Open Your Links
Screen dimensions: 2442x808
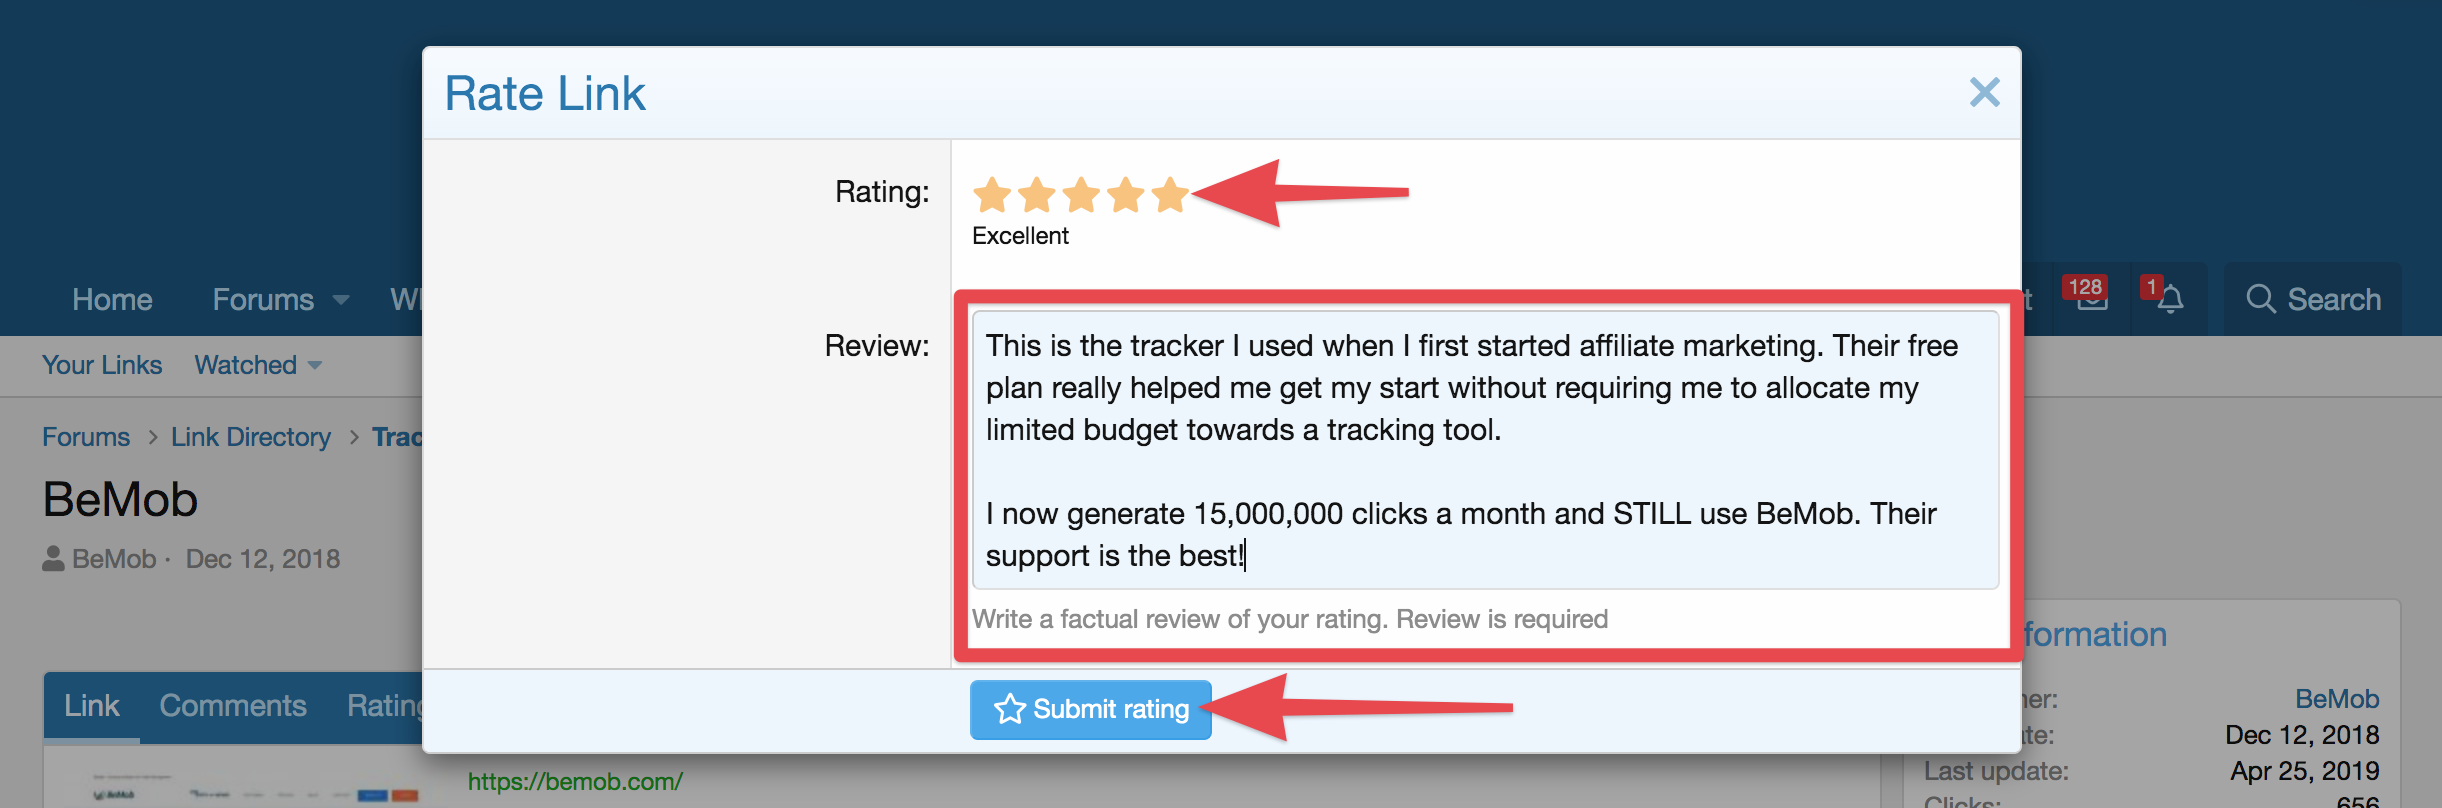102,365
